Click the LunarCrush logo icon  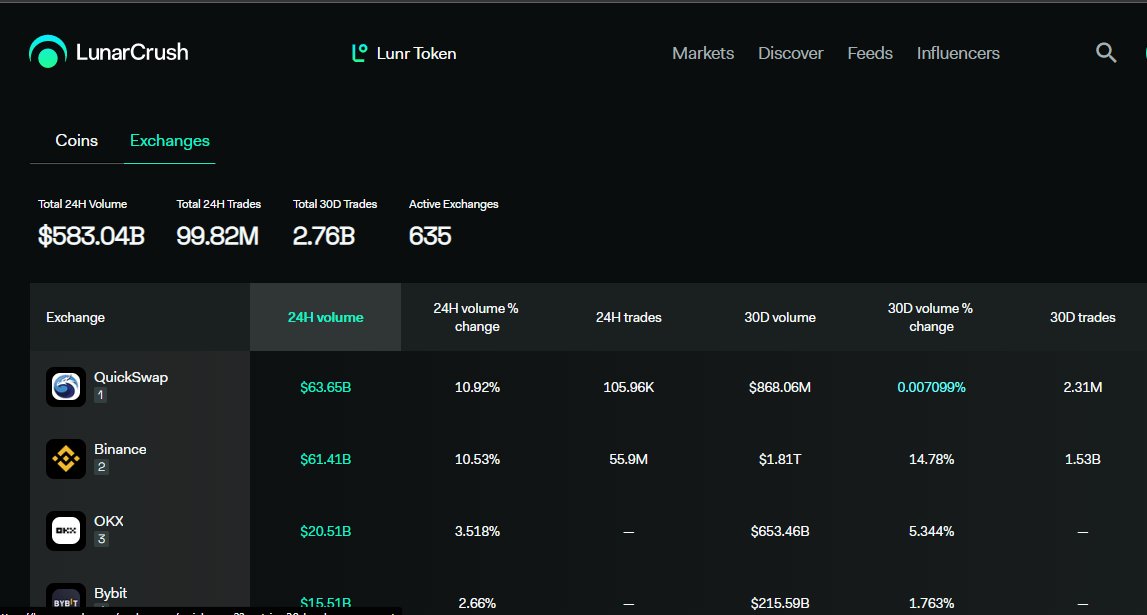[x=48, y=52]
